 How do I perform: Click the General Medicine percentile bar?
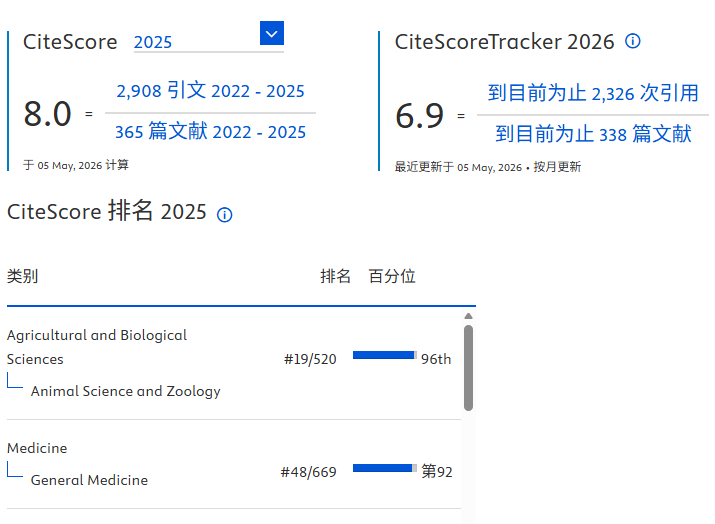(384, 468)
